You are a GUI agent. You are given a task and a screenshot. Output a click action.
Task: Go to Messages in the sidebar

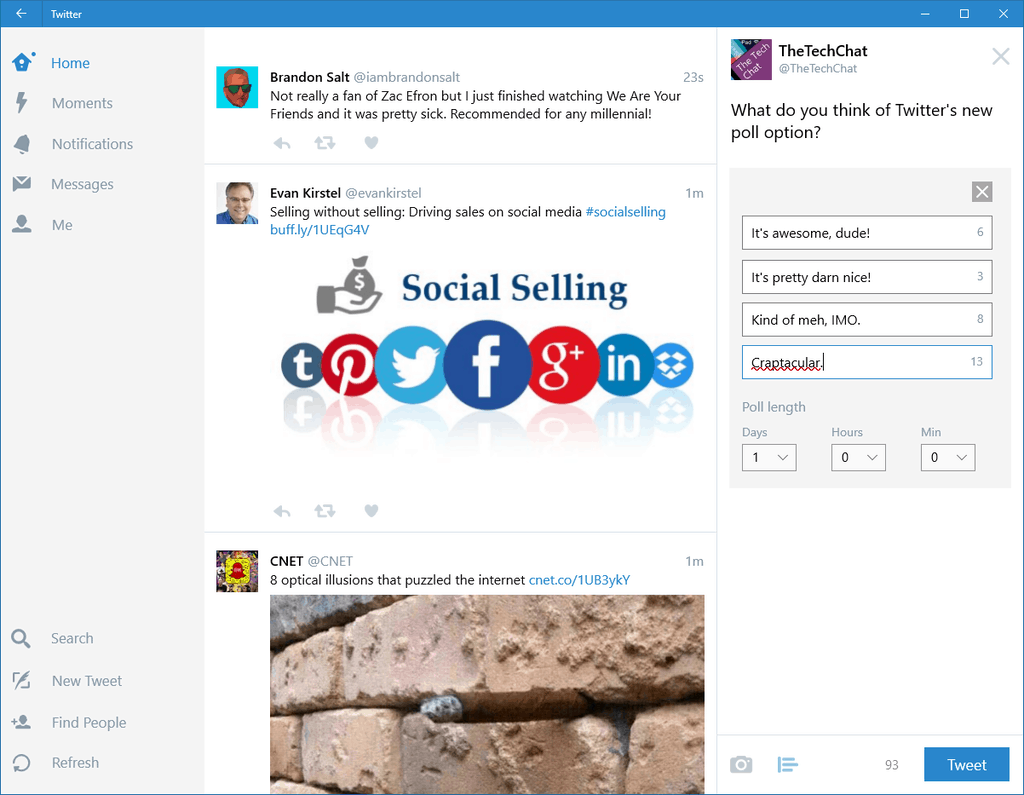[x=82, y=184]
